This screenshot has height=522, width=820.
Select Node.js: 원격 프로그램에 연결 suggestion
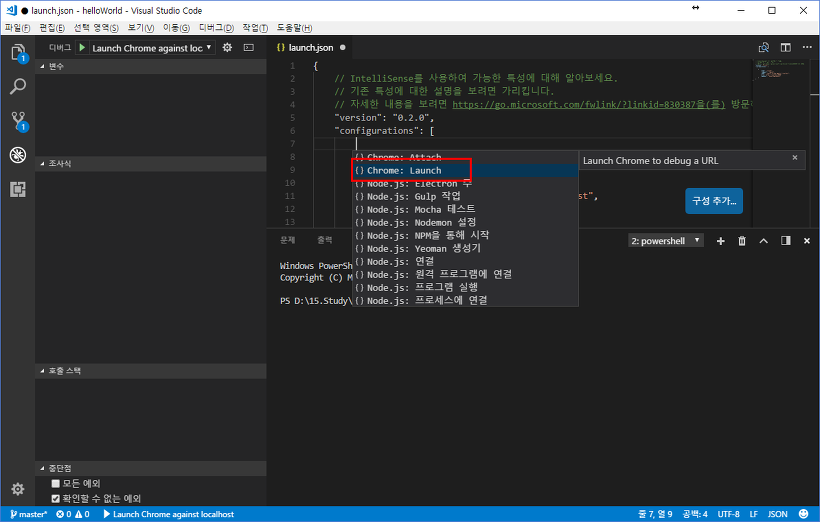point(465,275)
